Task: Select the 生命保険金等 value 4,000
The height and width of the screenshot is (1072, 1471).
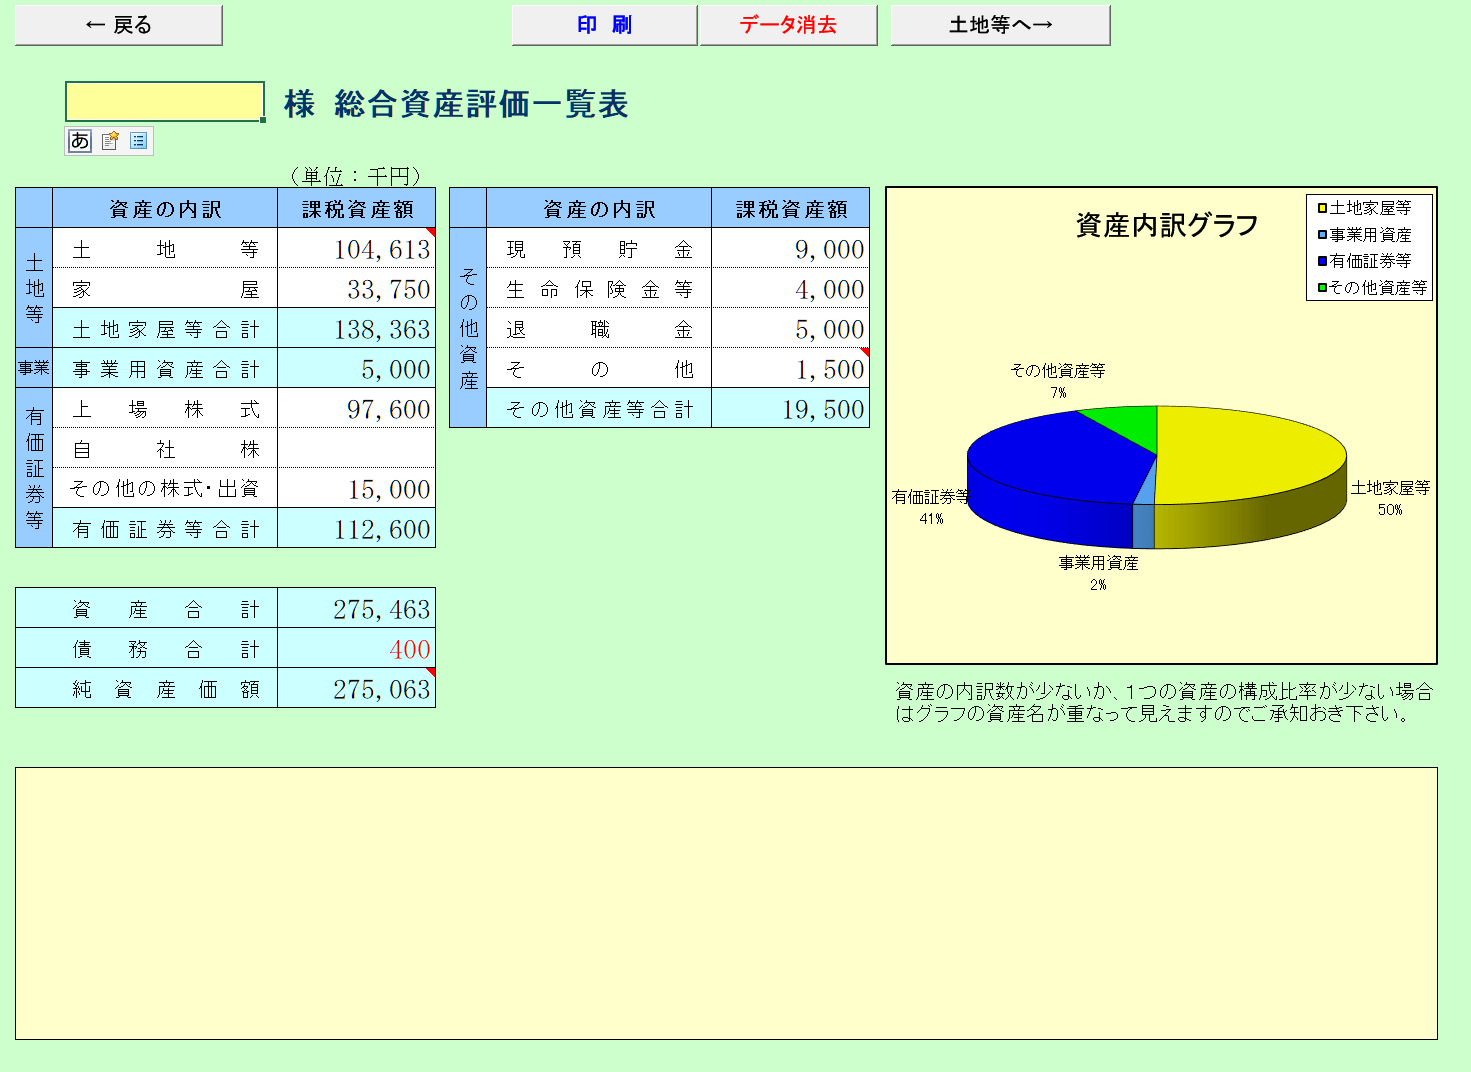Action: pyautogui.click(x=790, y=288)
